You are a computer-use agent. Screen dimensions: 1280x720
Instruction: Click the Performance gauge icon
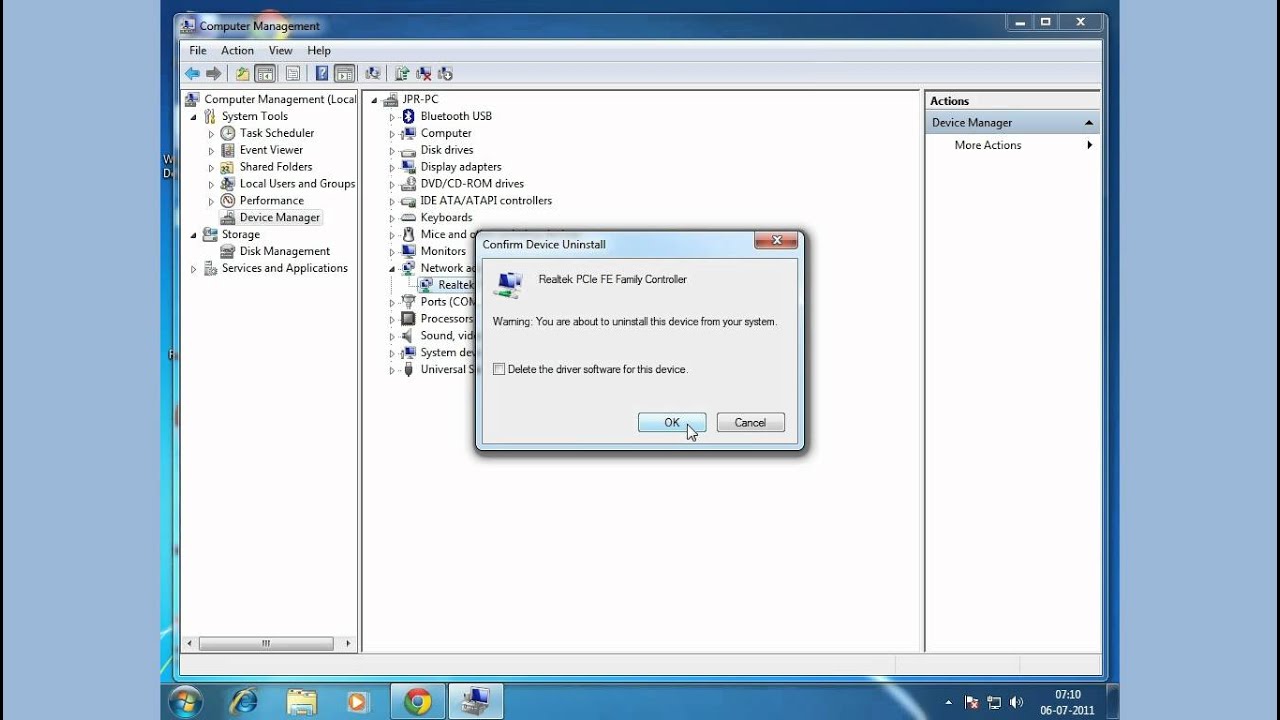pos(228,201)
